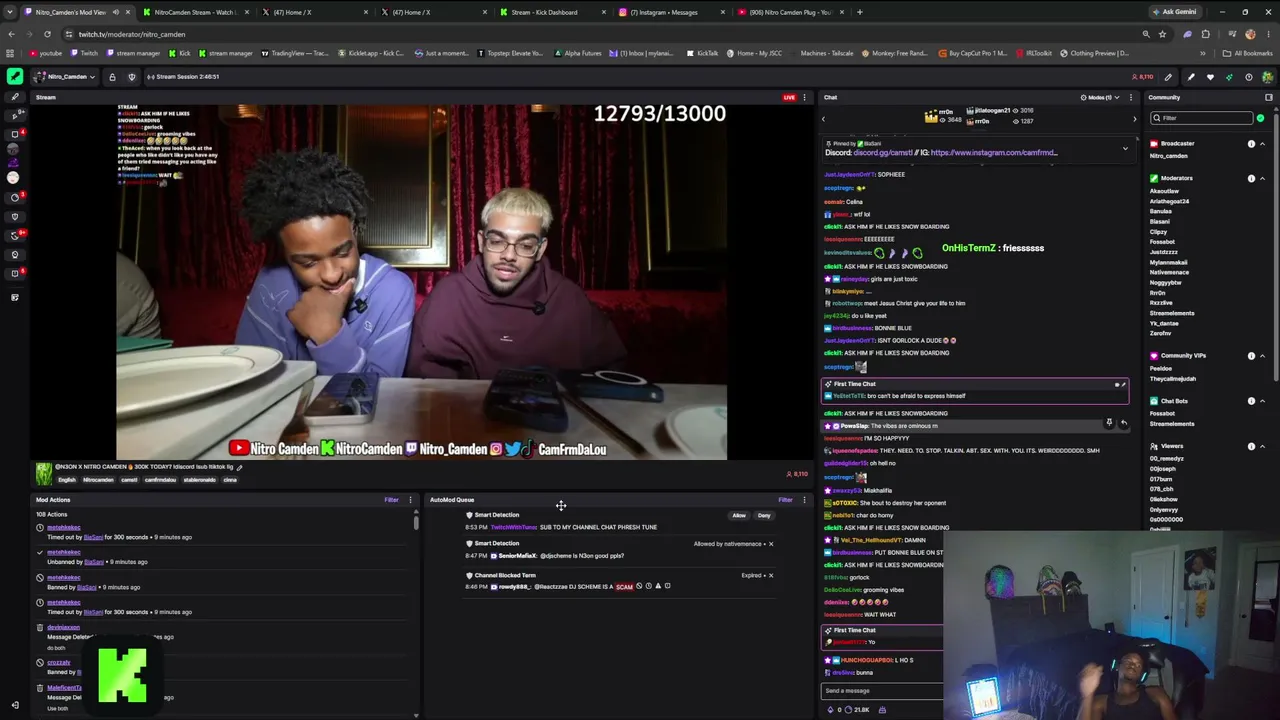Ban user rowdy888 with the ban icon
Viewport: 1280px width, 720px height.
(639, 586)
